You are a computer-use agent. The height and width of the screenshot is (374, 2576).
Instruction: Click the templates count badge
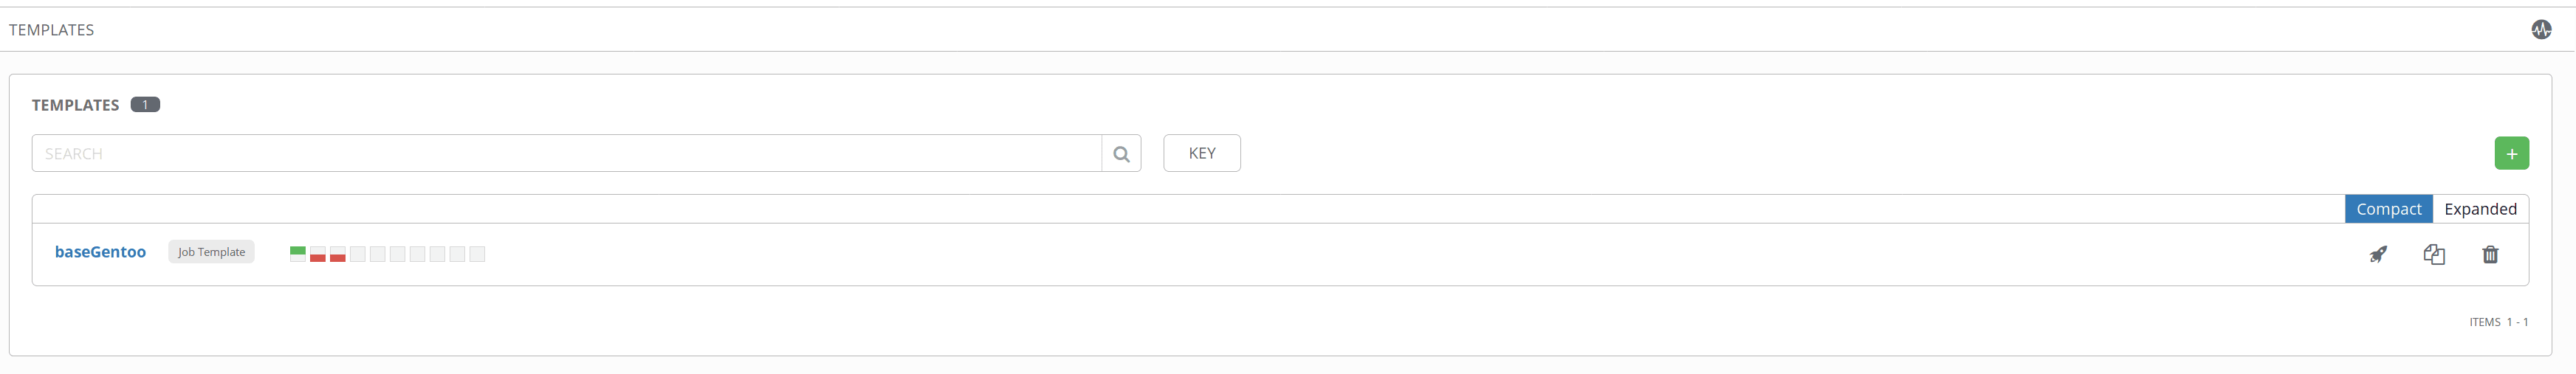[x=145, y=105]
